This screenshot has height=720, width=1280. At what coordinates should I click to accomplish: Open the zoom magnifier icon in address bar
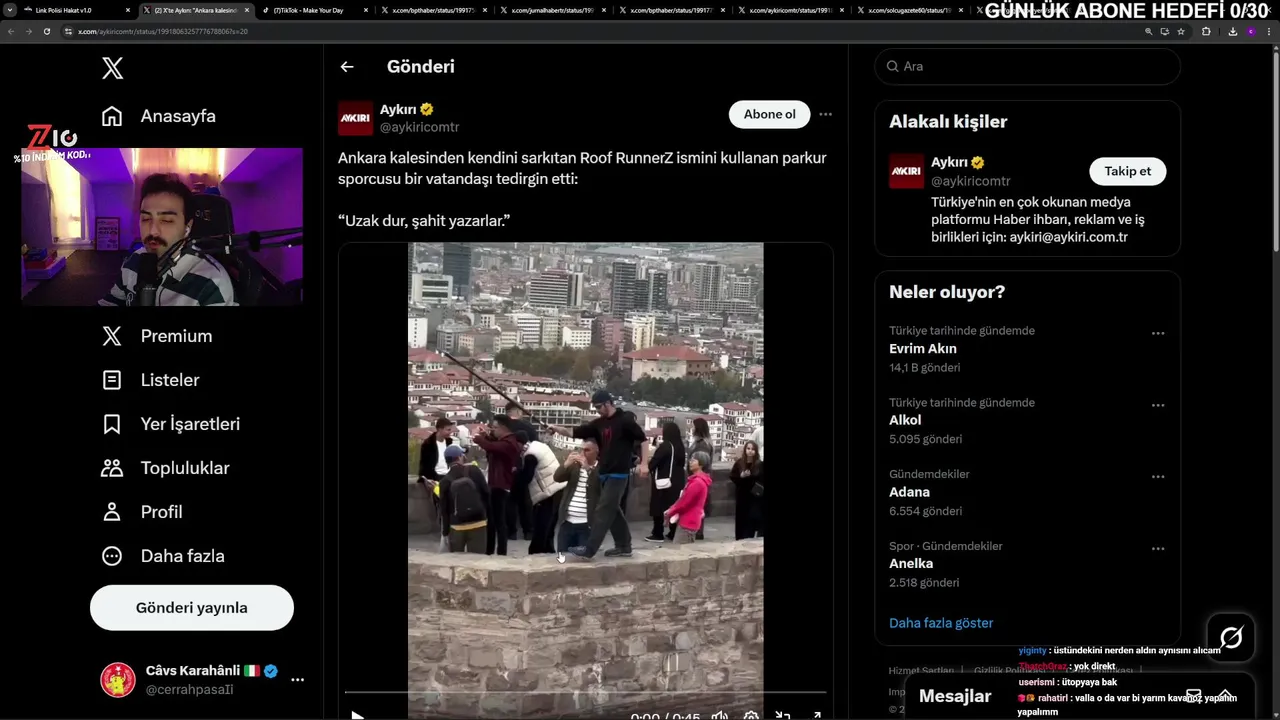click(1148, 31)
